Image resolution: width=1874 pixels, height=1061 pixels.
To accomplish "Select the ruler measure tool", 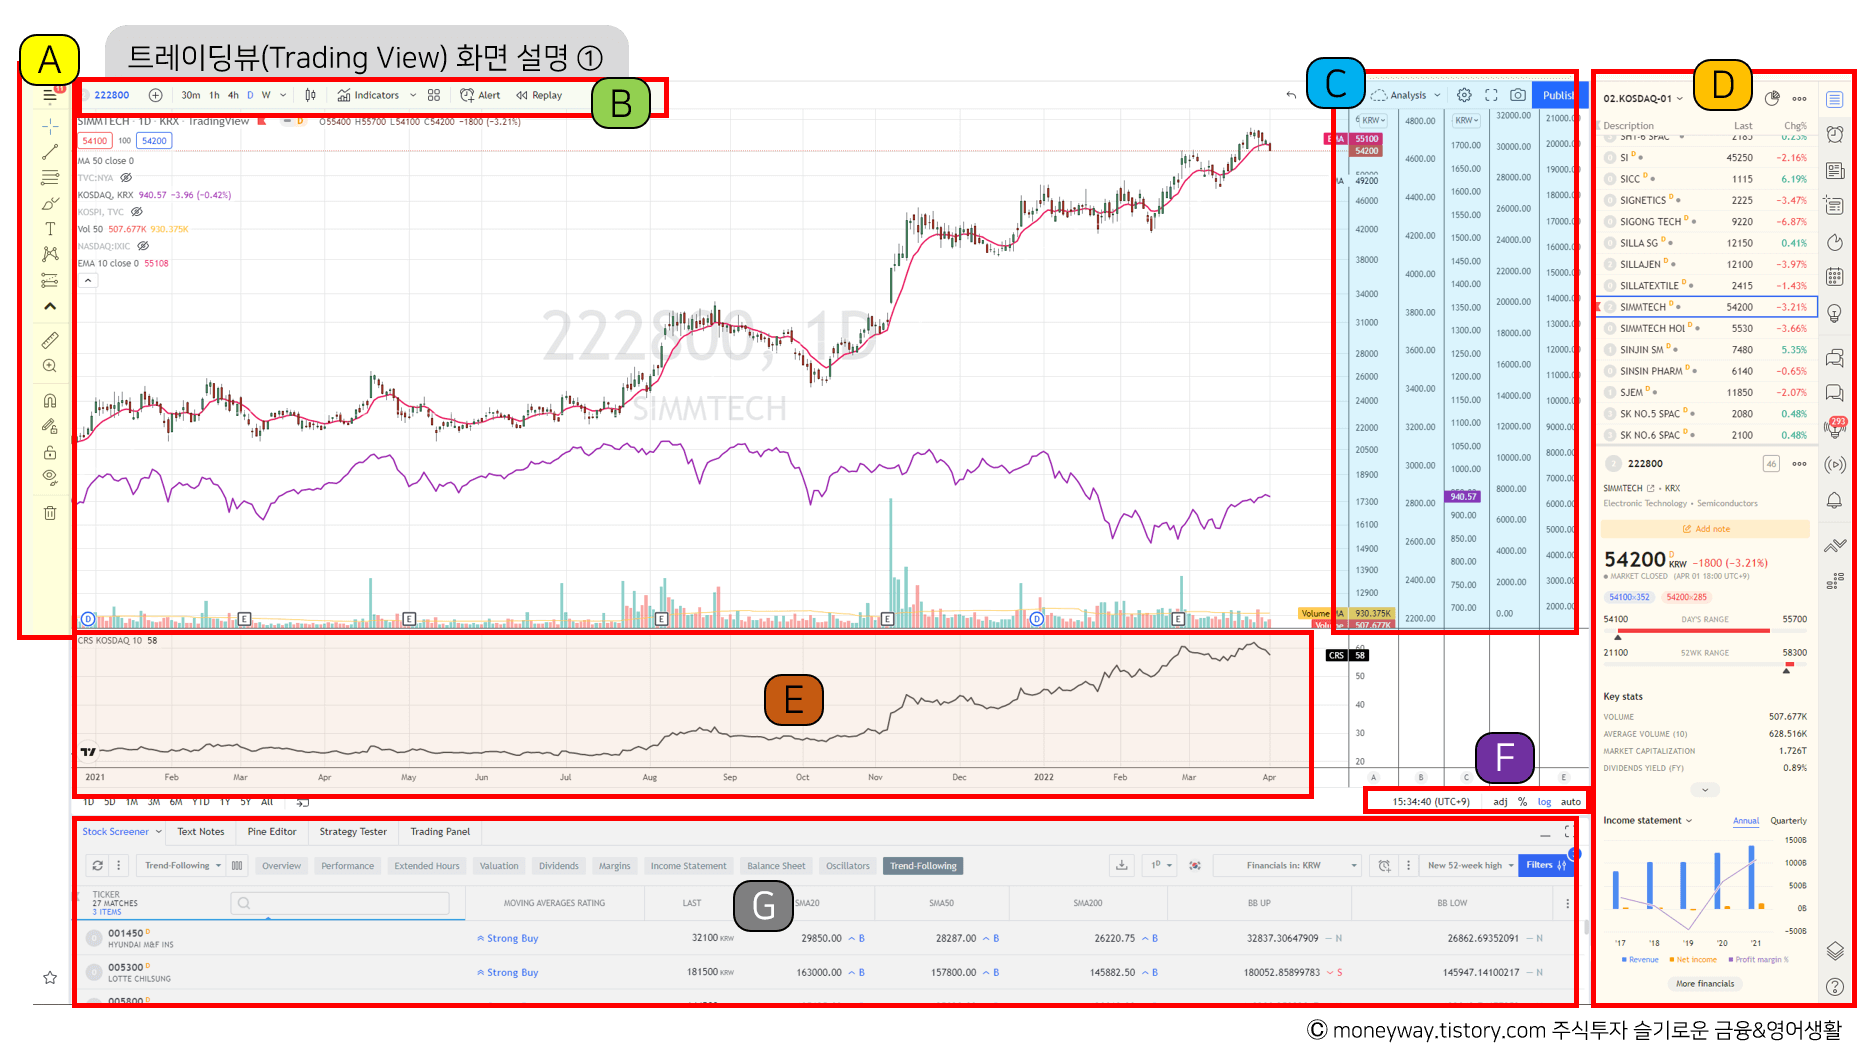I will 50,340.
